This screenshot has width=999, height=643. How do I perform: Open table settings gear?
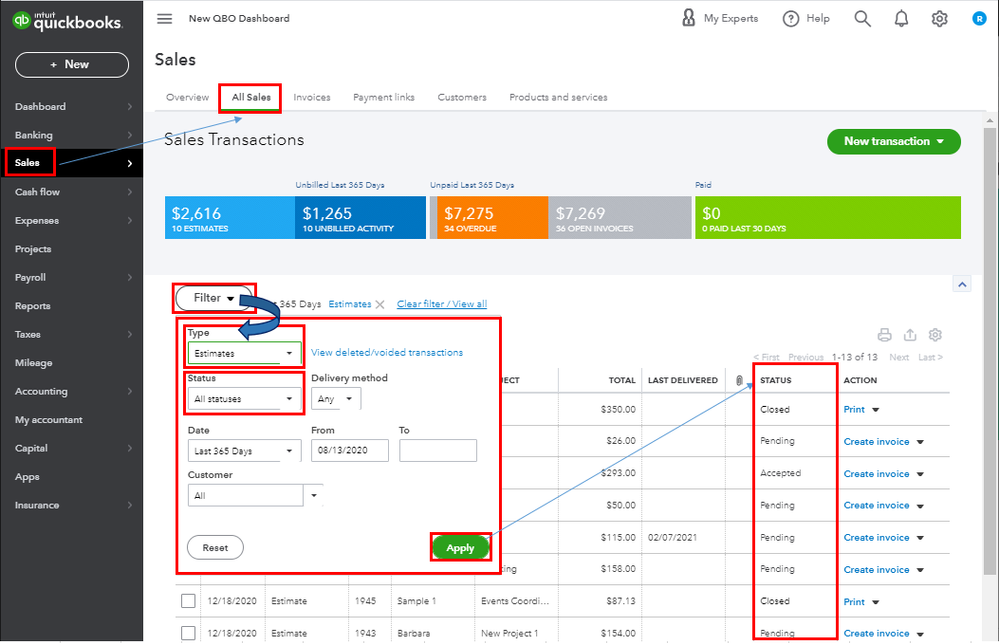(935, 335)
